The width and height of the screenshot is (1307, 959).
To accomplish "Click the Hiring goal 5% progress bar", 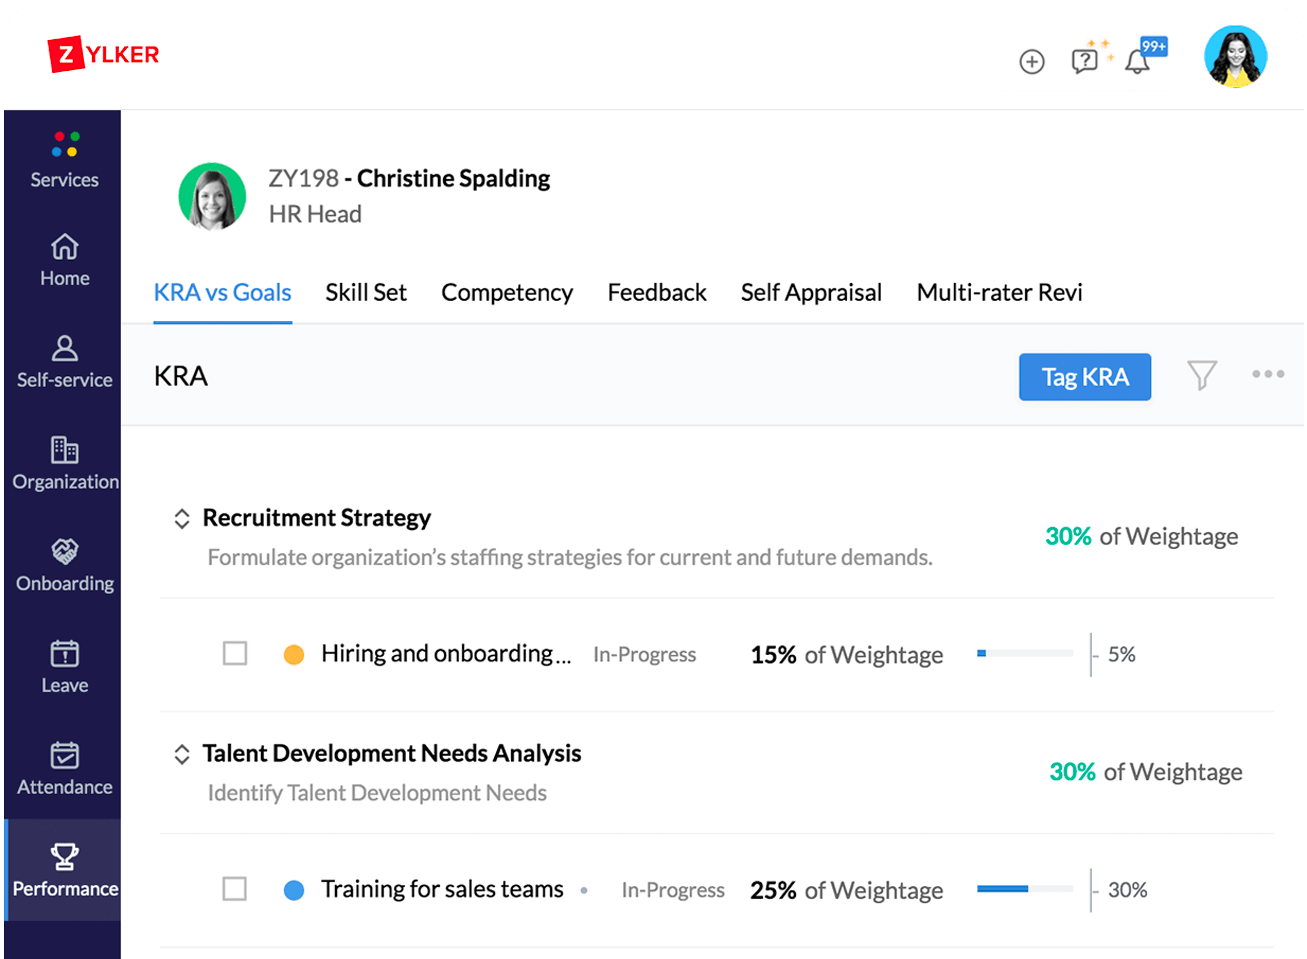I will pyautogui.click(x=1025, y=653).
